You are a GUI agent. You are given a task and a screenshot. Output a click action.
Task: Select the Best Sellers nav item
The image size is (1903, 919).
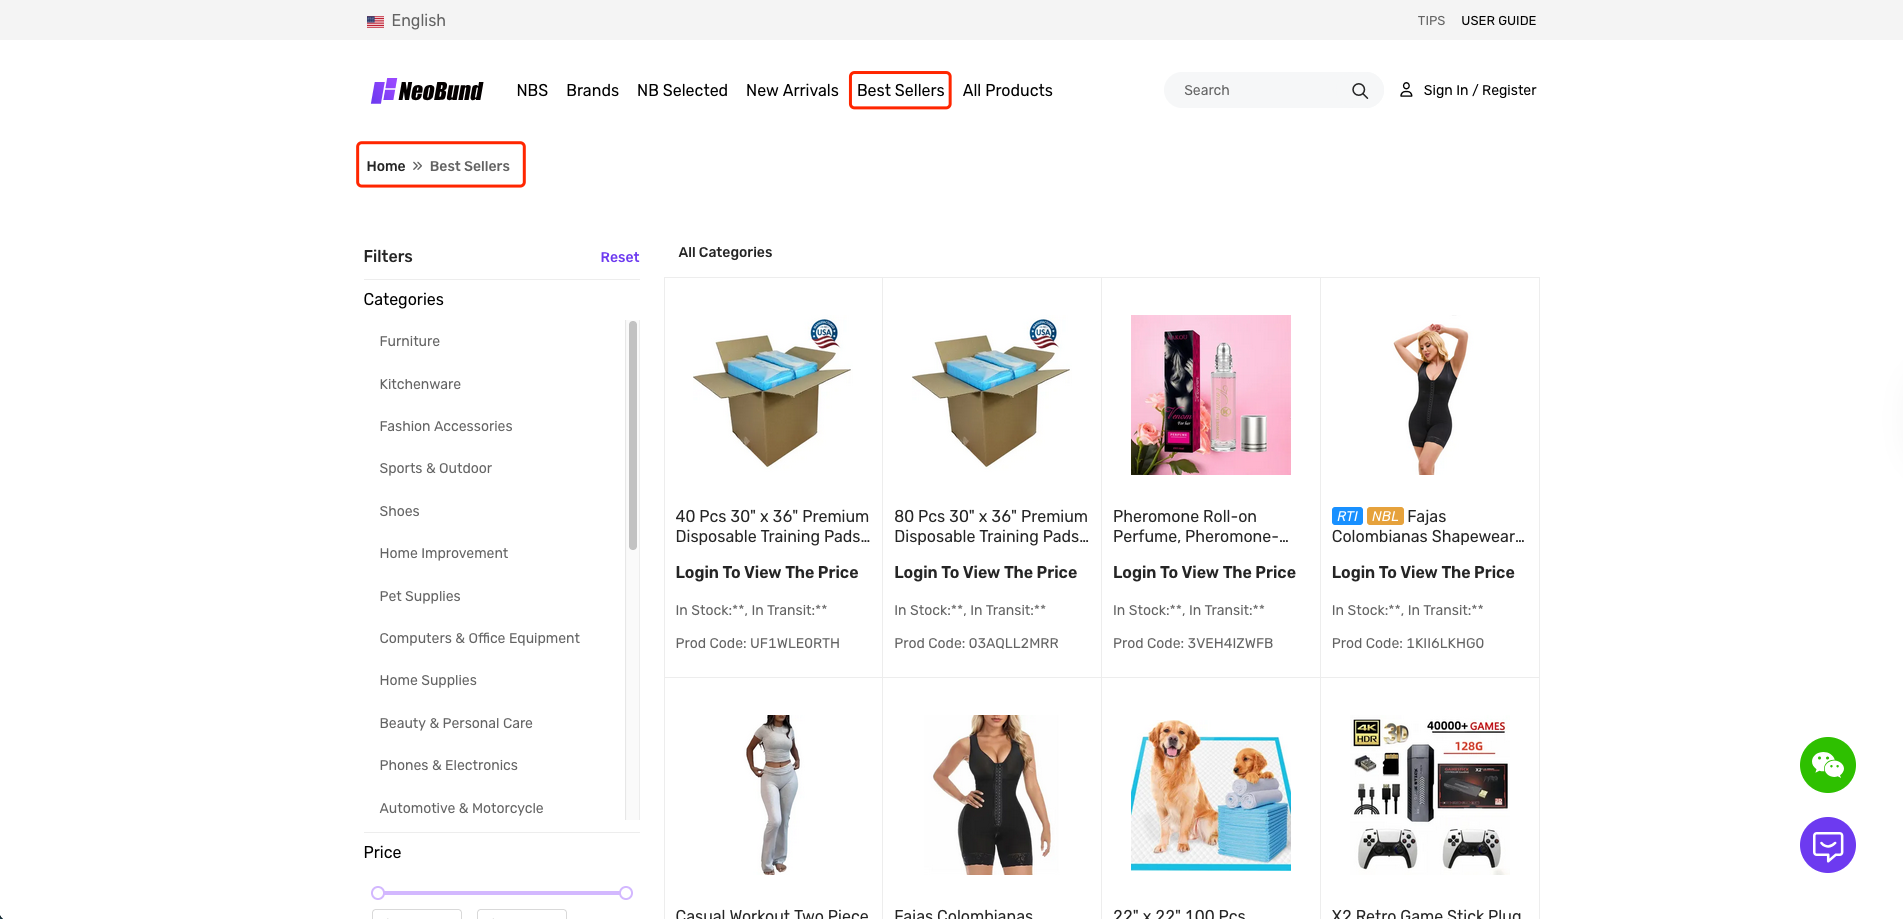coord(900,90)
